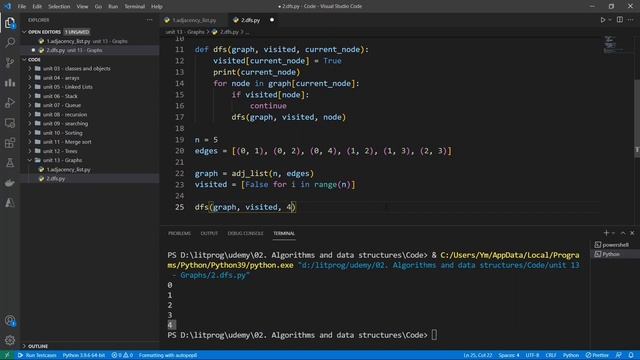This screenshot has width=640, height=360.
Task: Switch to the DEBUG CONSOLE tab
Action: point(245,233)
